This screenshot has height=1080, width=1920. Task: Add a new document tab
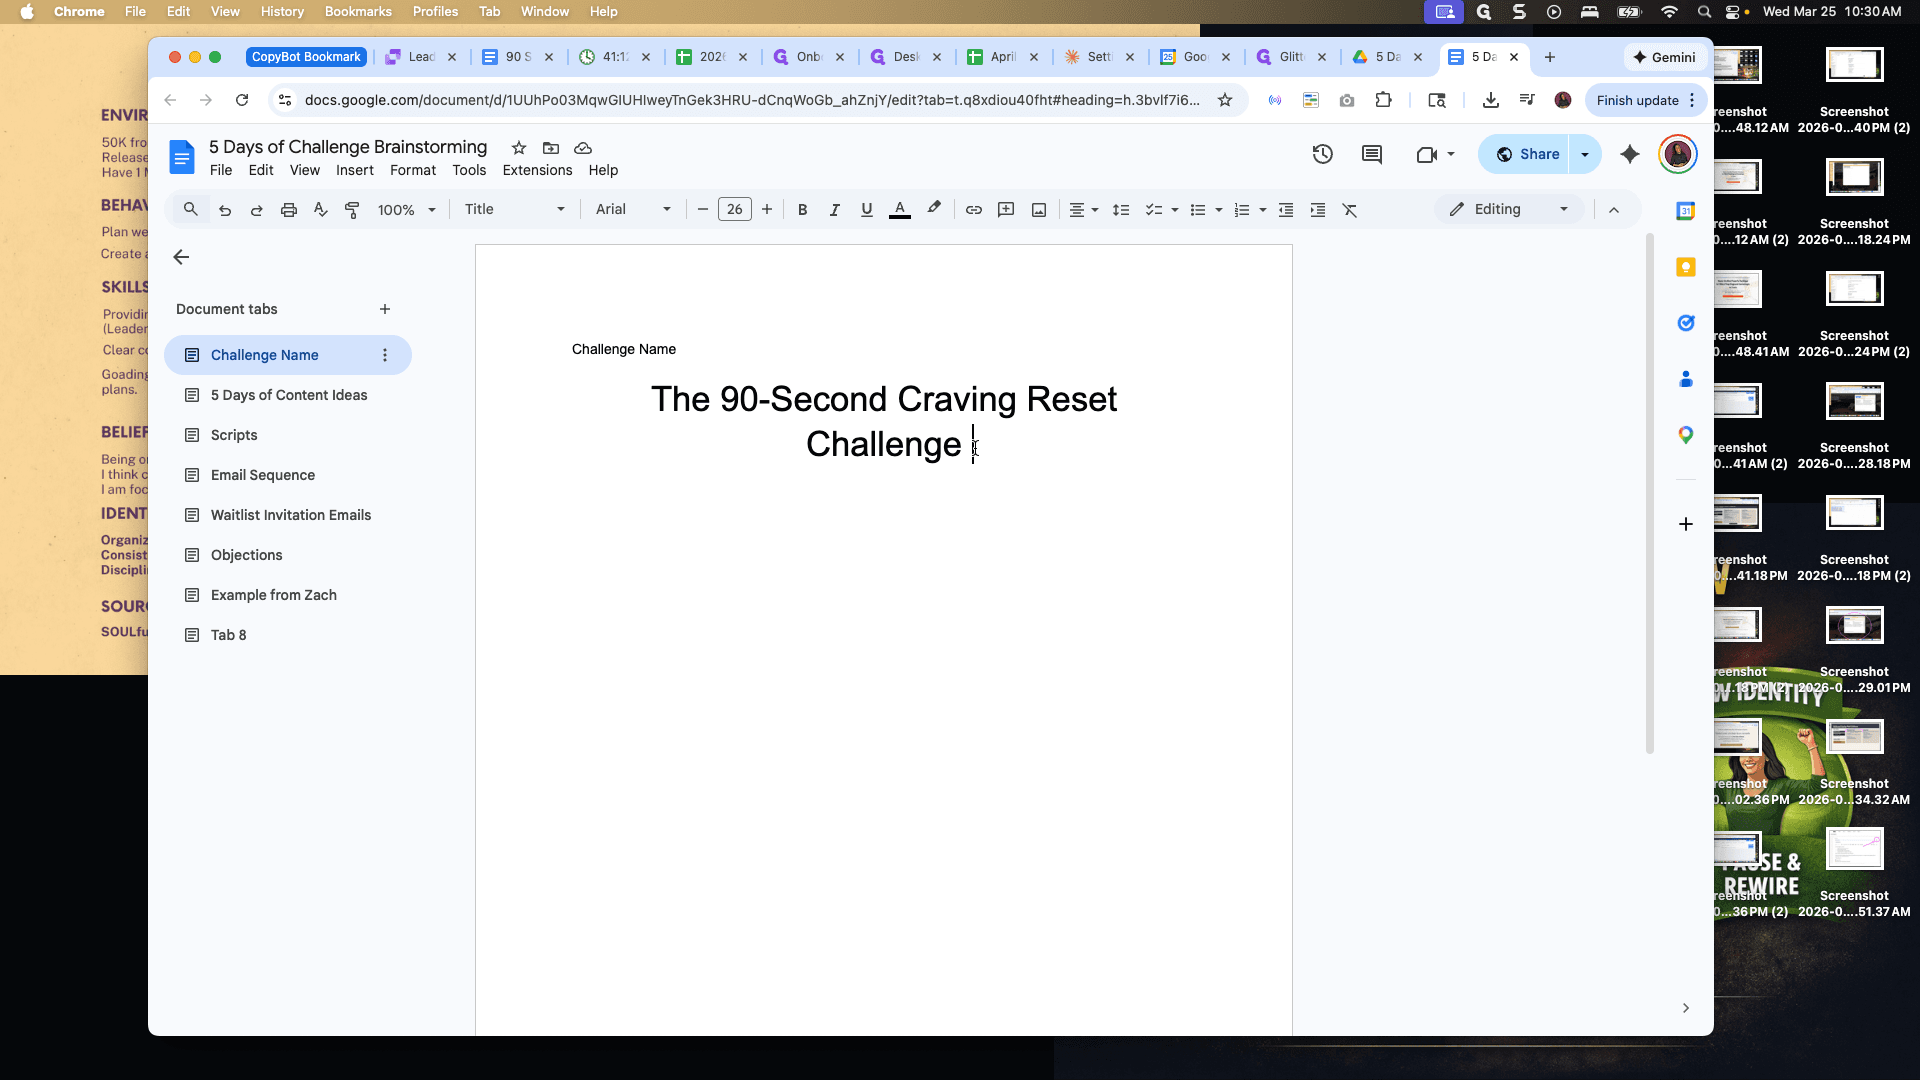point(385,309)
